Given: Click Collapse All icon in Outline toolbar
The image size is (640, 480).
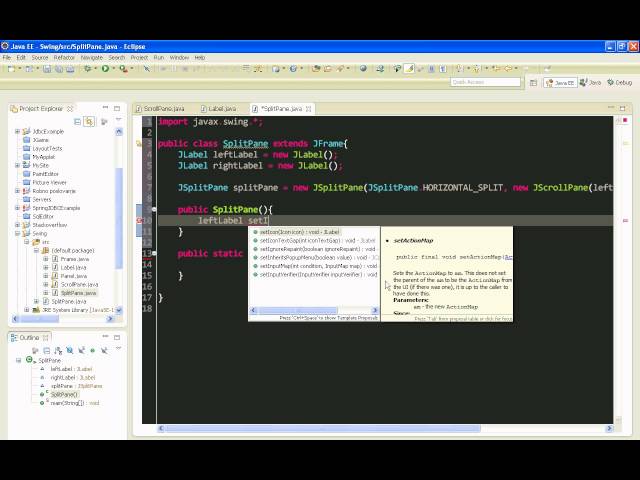Looking at the screenshot, I should click(47, 350).
